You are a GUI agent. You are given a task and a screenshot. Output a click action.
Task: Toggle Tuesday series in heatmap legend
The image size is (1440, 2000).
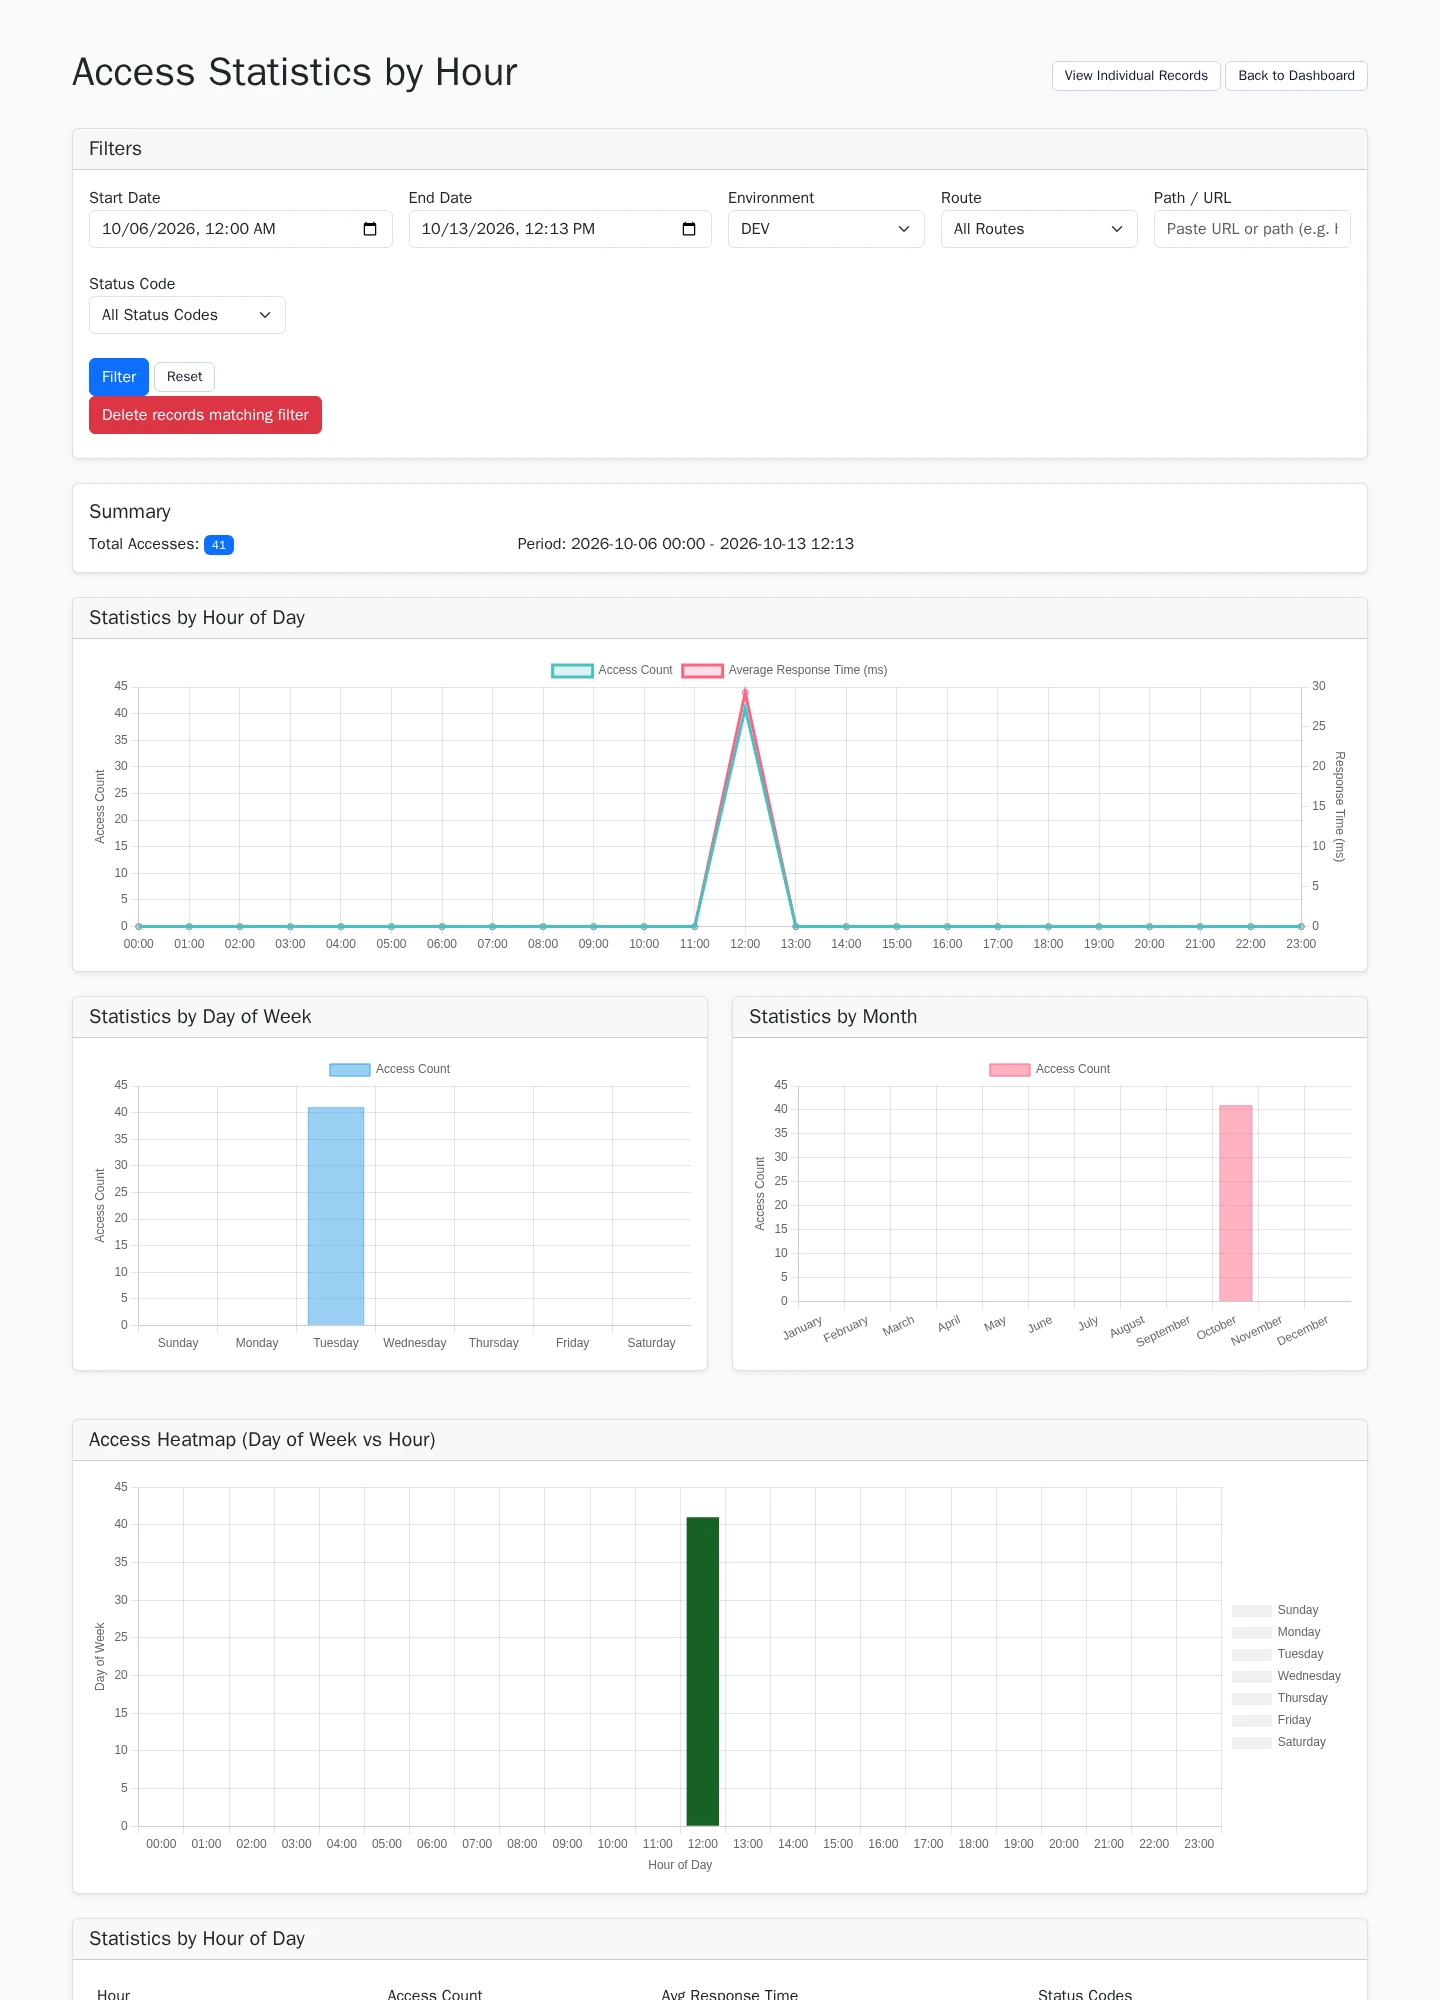pos(1278,1654)
